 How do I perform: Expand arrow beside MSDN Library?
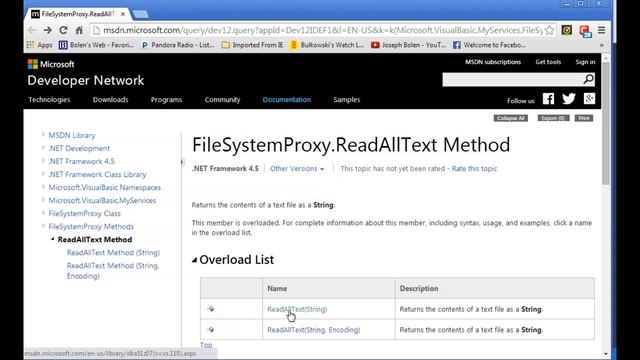[x=43, y=134]
